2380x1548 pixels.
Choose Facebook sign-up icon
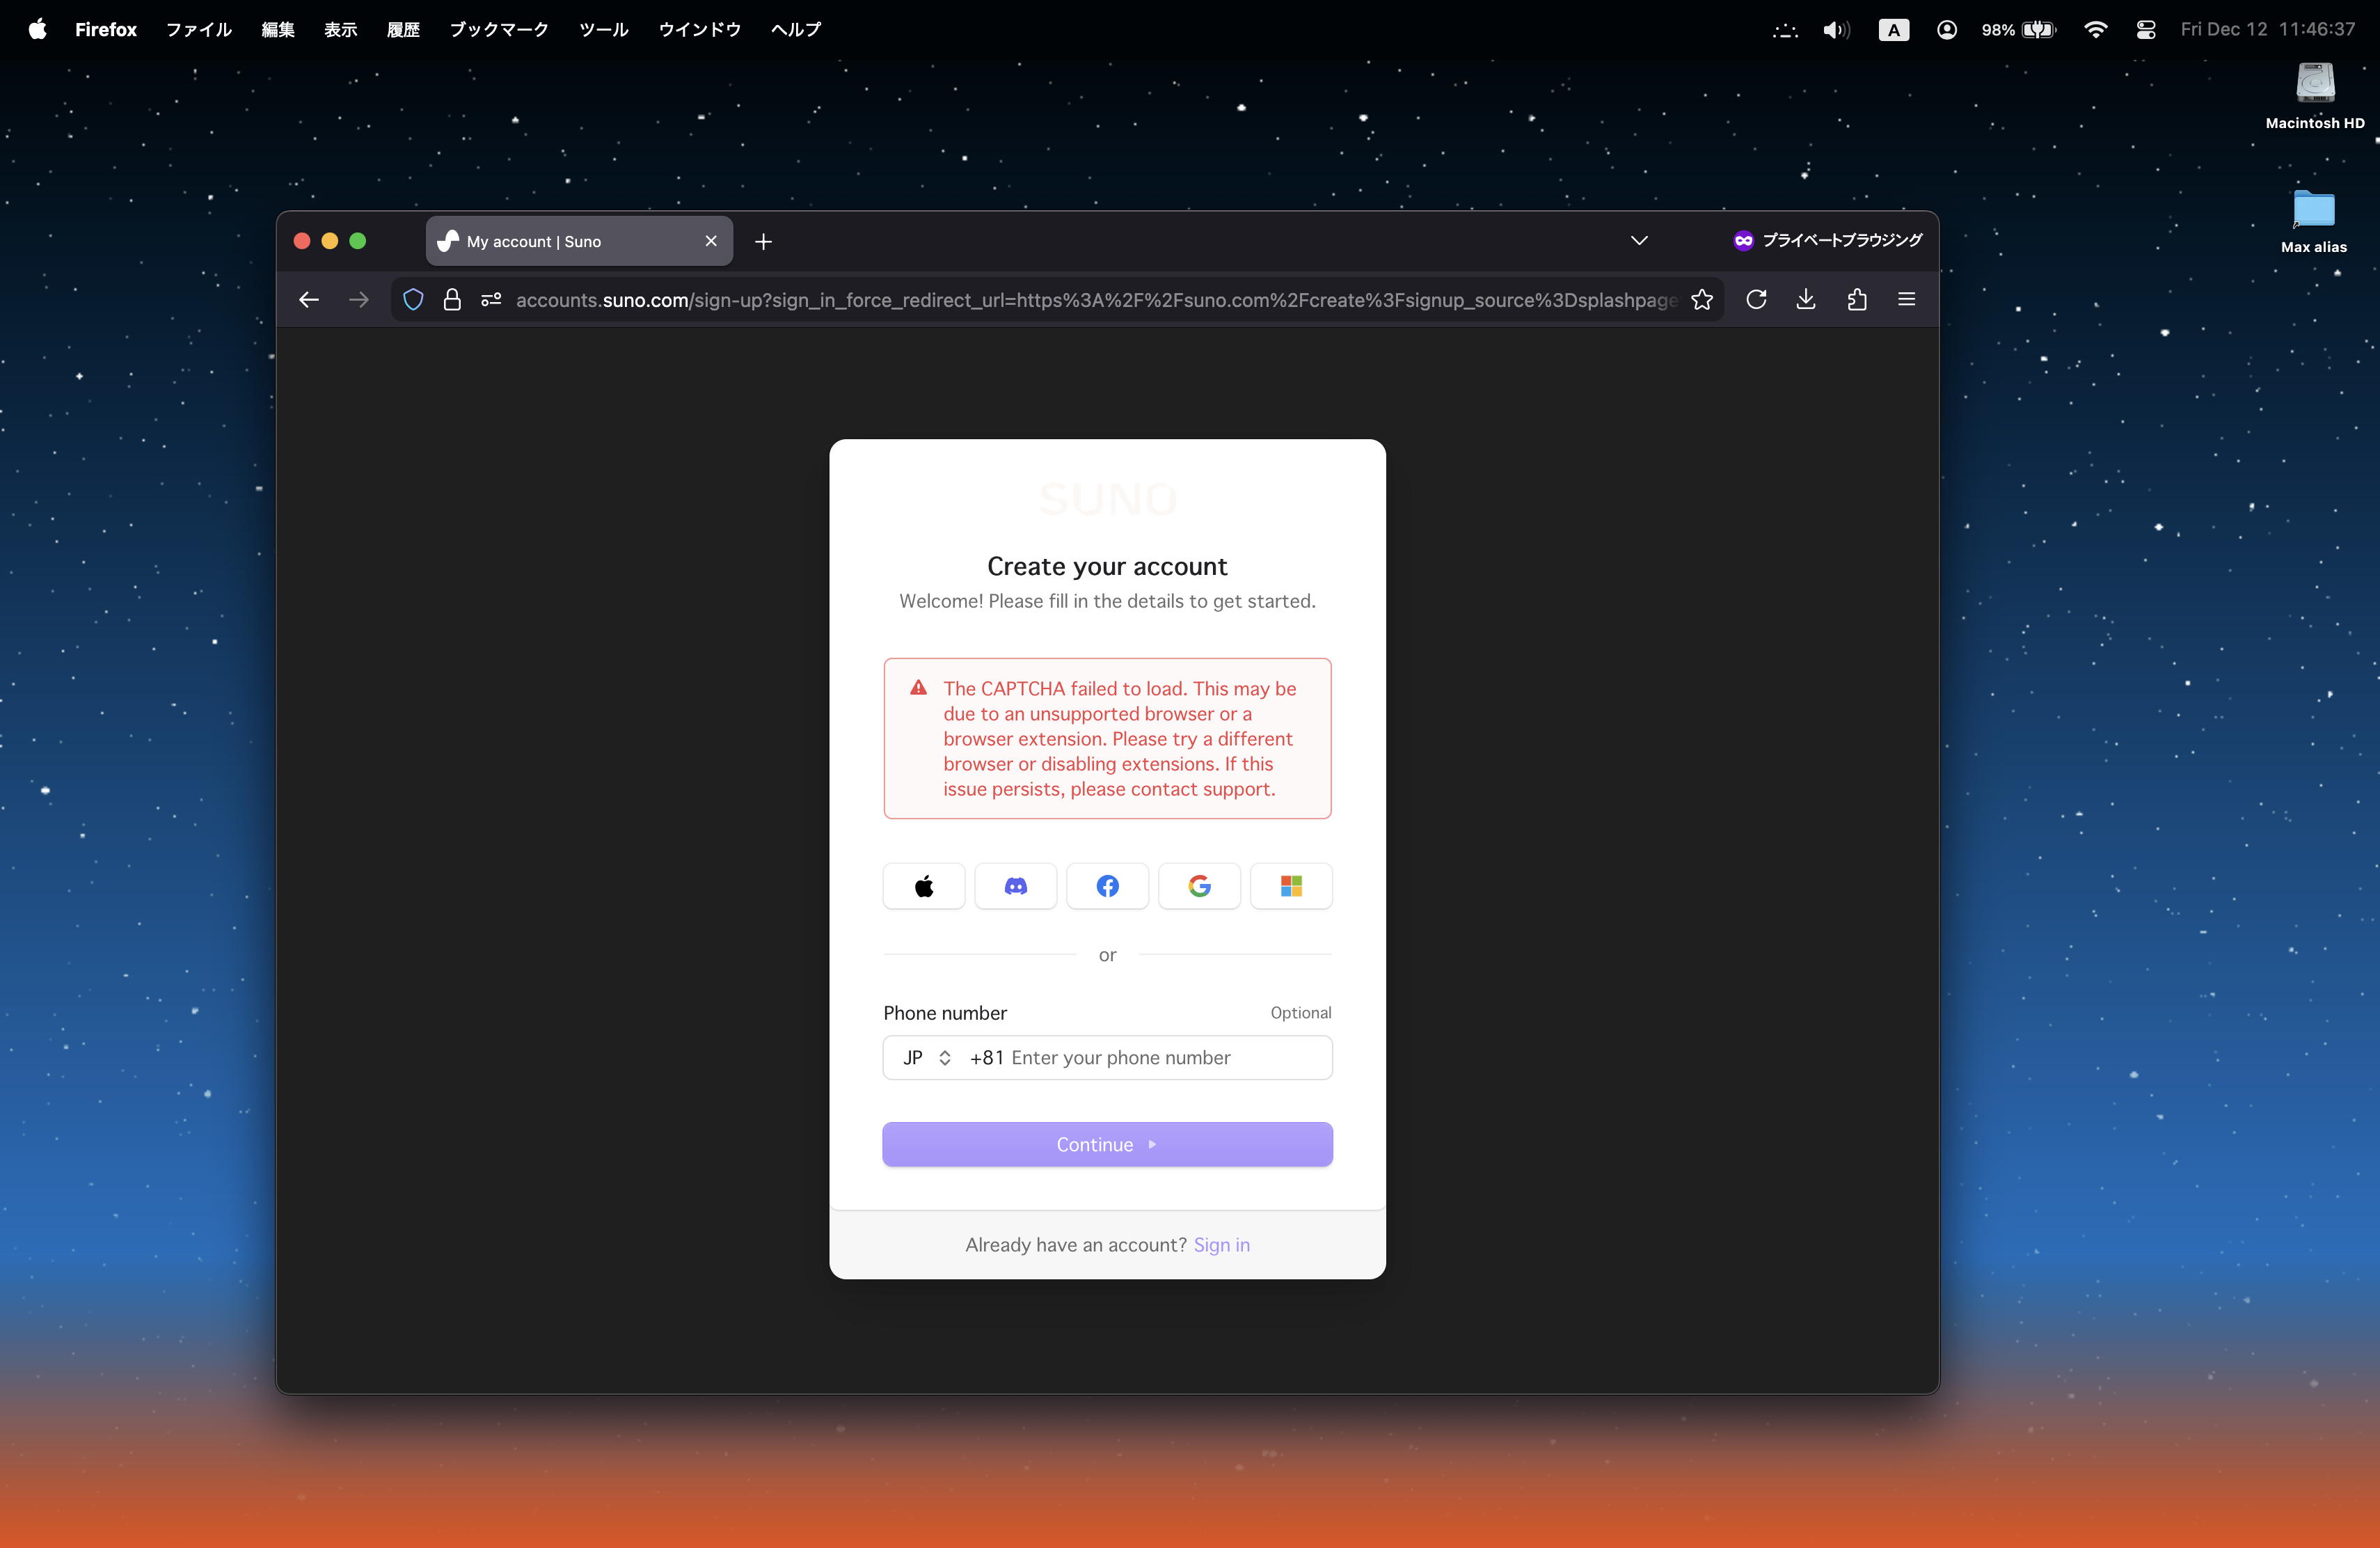pos(1107,886)
